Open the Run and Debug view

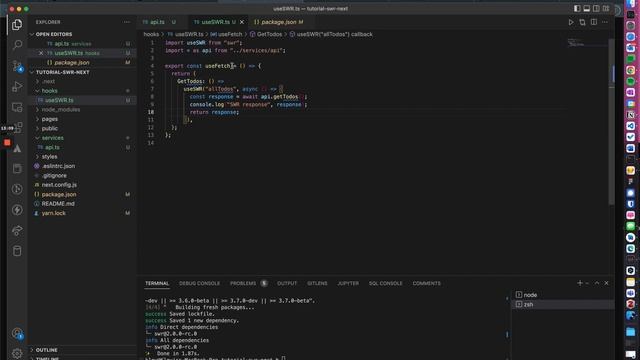[17, 86]
